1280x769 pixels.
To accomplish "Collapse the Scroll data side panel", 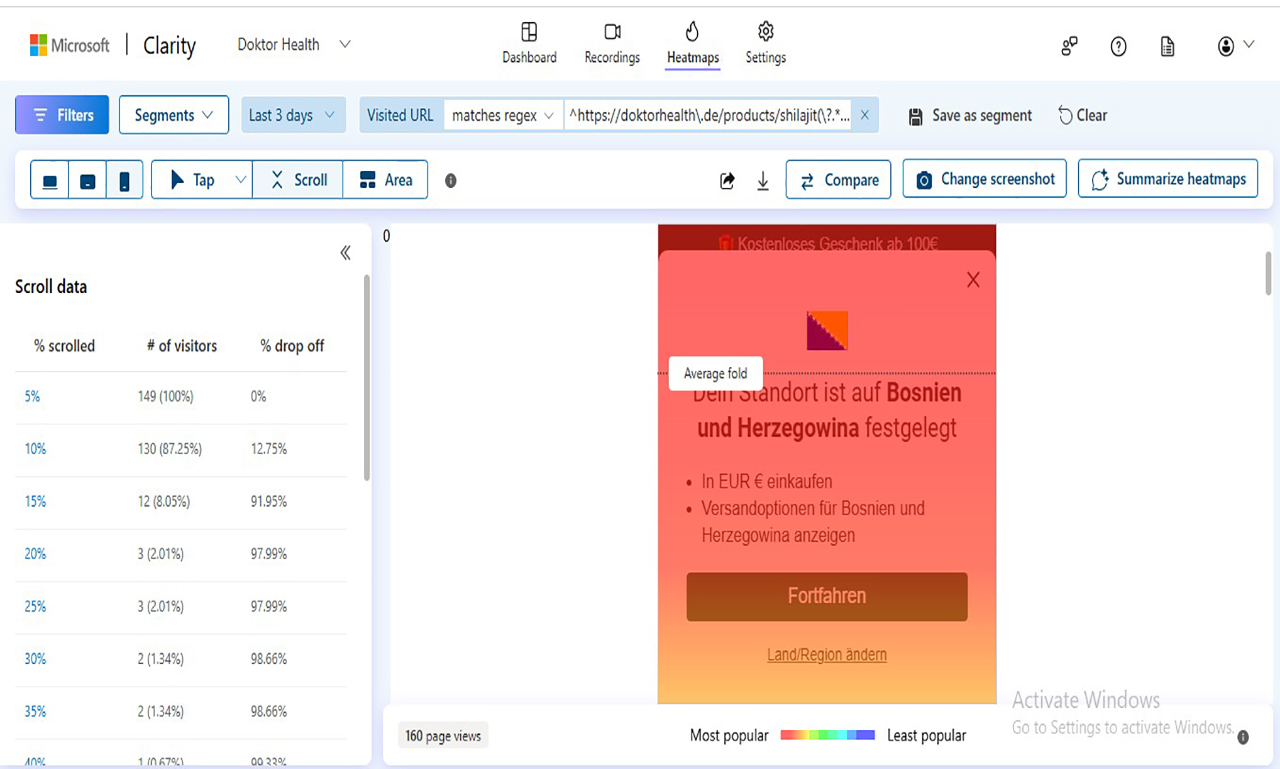I will pyautogui.click(x=345, y=253).
